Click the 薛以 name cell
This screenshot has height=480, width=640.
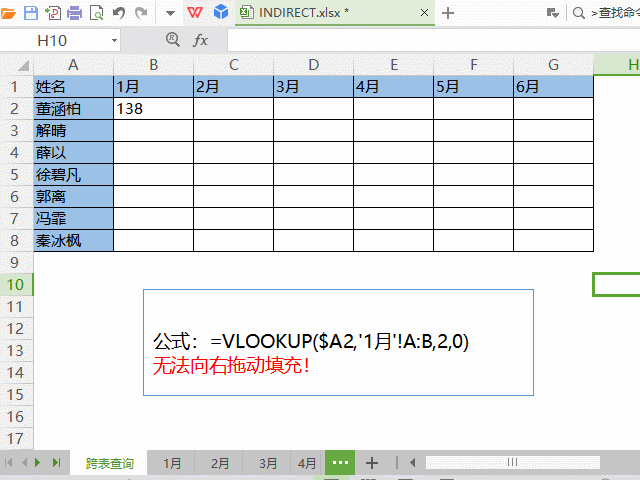(x=73, y=153)
